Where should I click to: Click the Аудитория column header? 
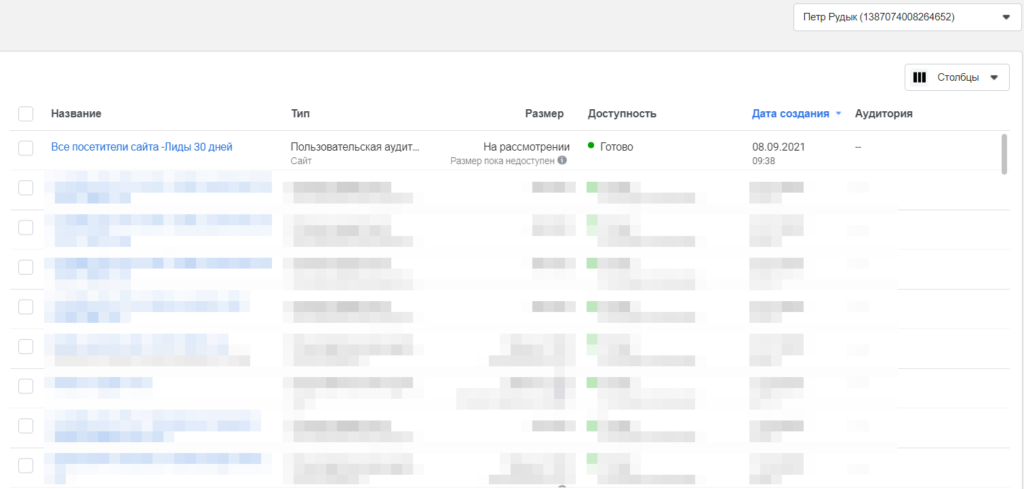(883, 114)
